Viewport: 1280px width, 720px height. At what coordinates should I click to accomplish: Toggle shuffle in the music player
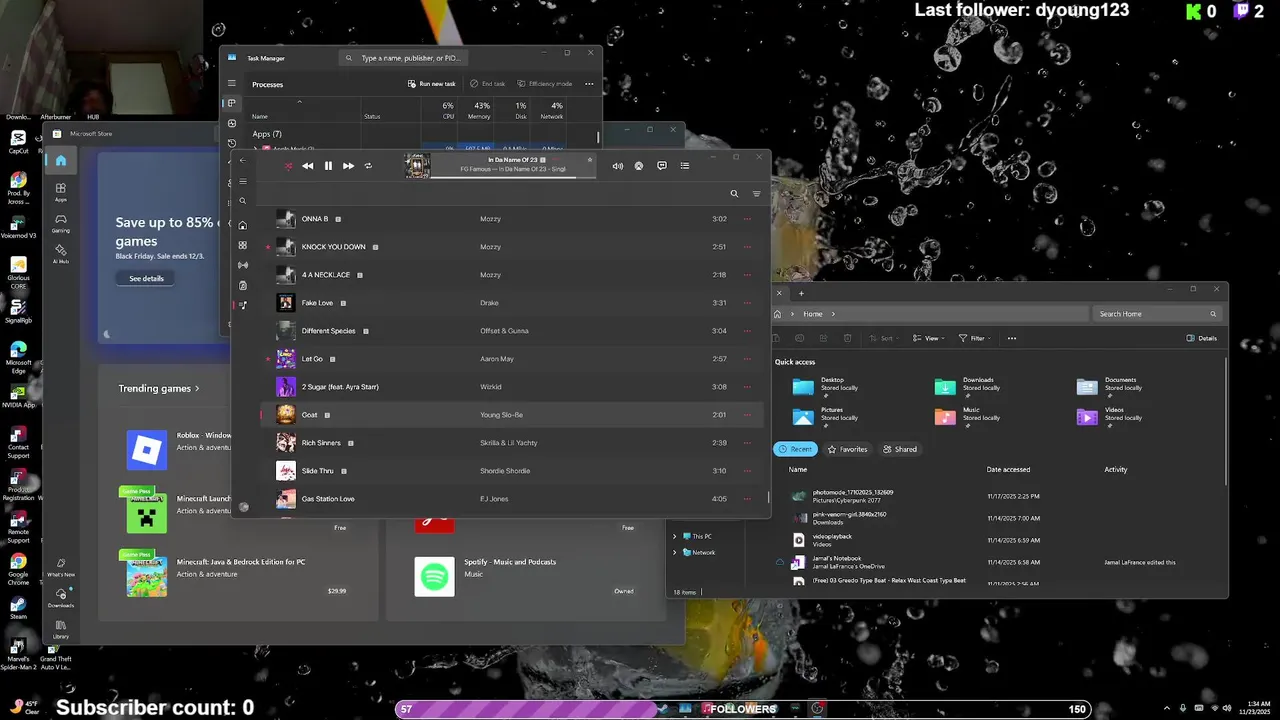288,166
